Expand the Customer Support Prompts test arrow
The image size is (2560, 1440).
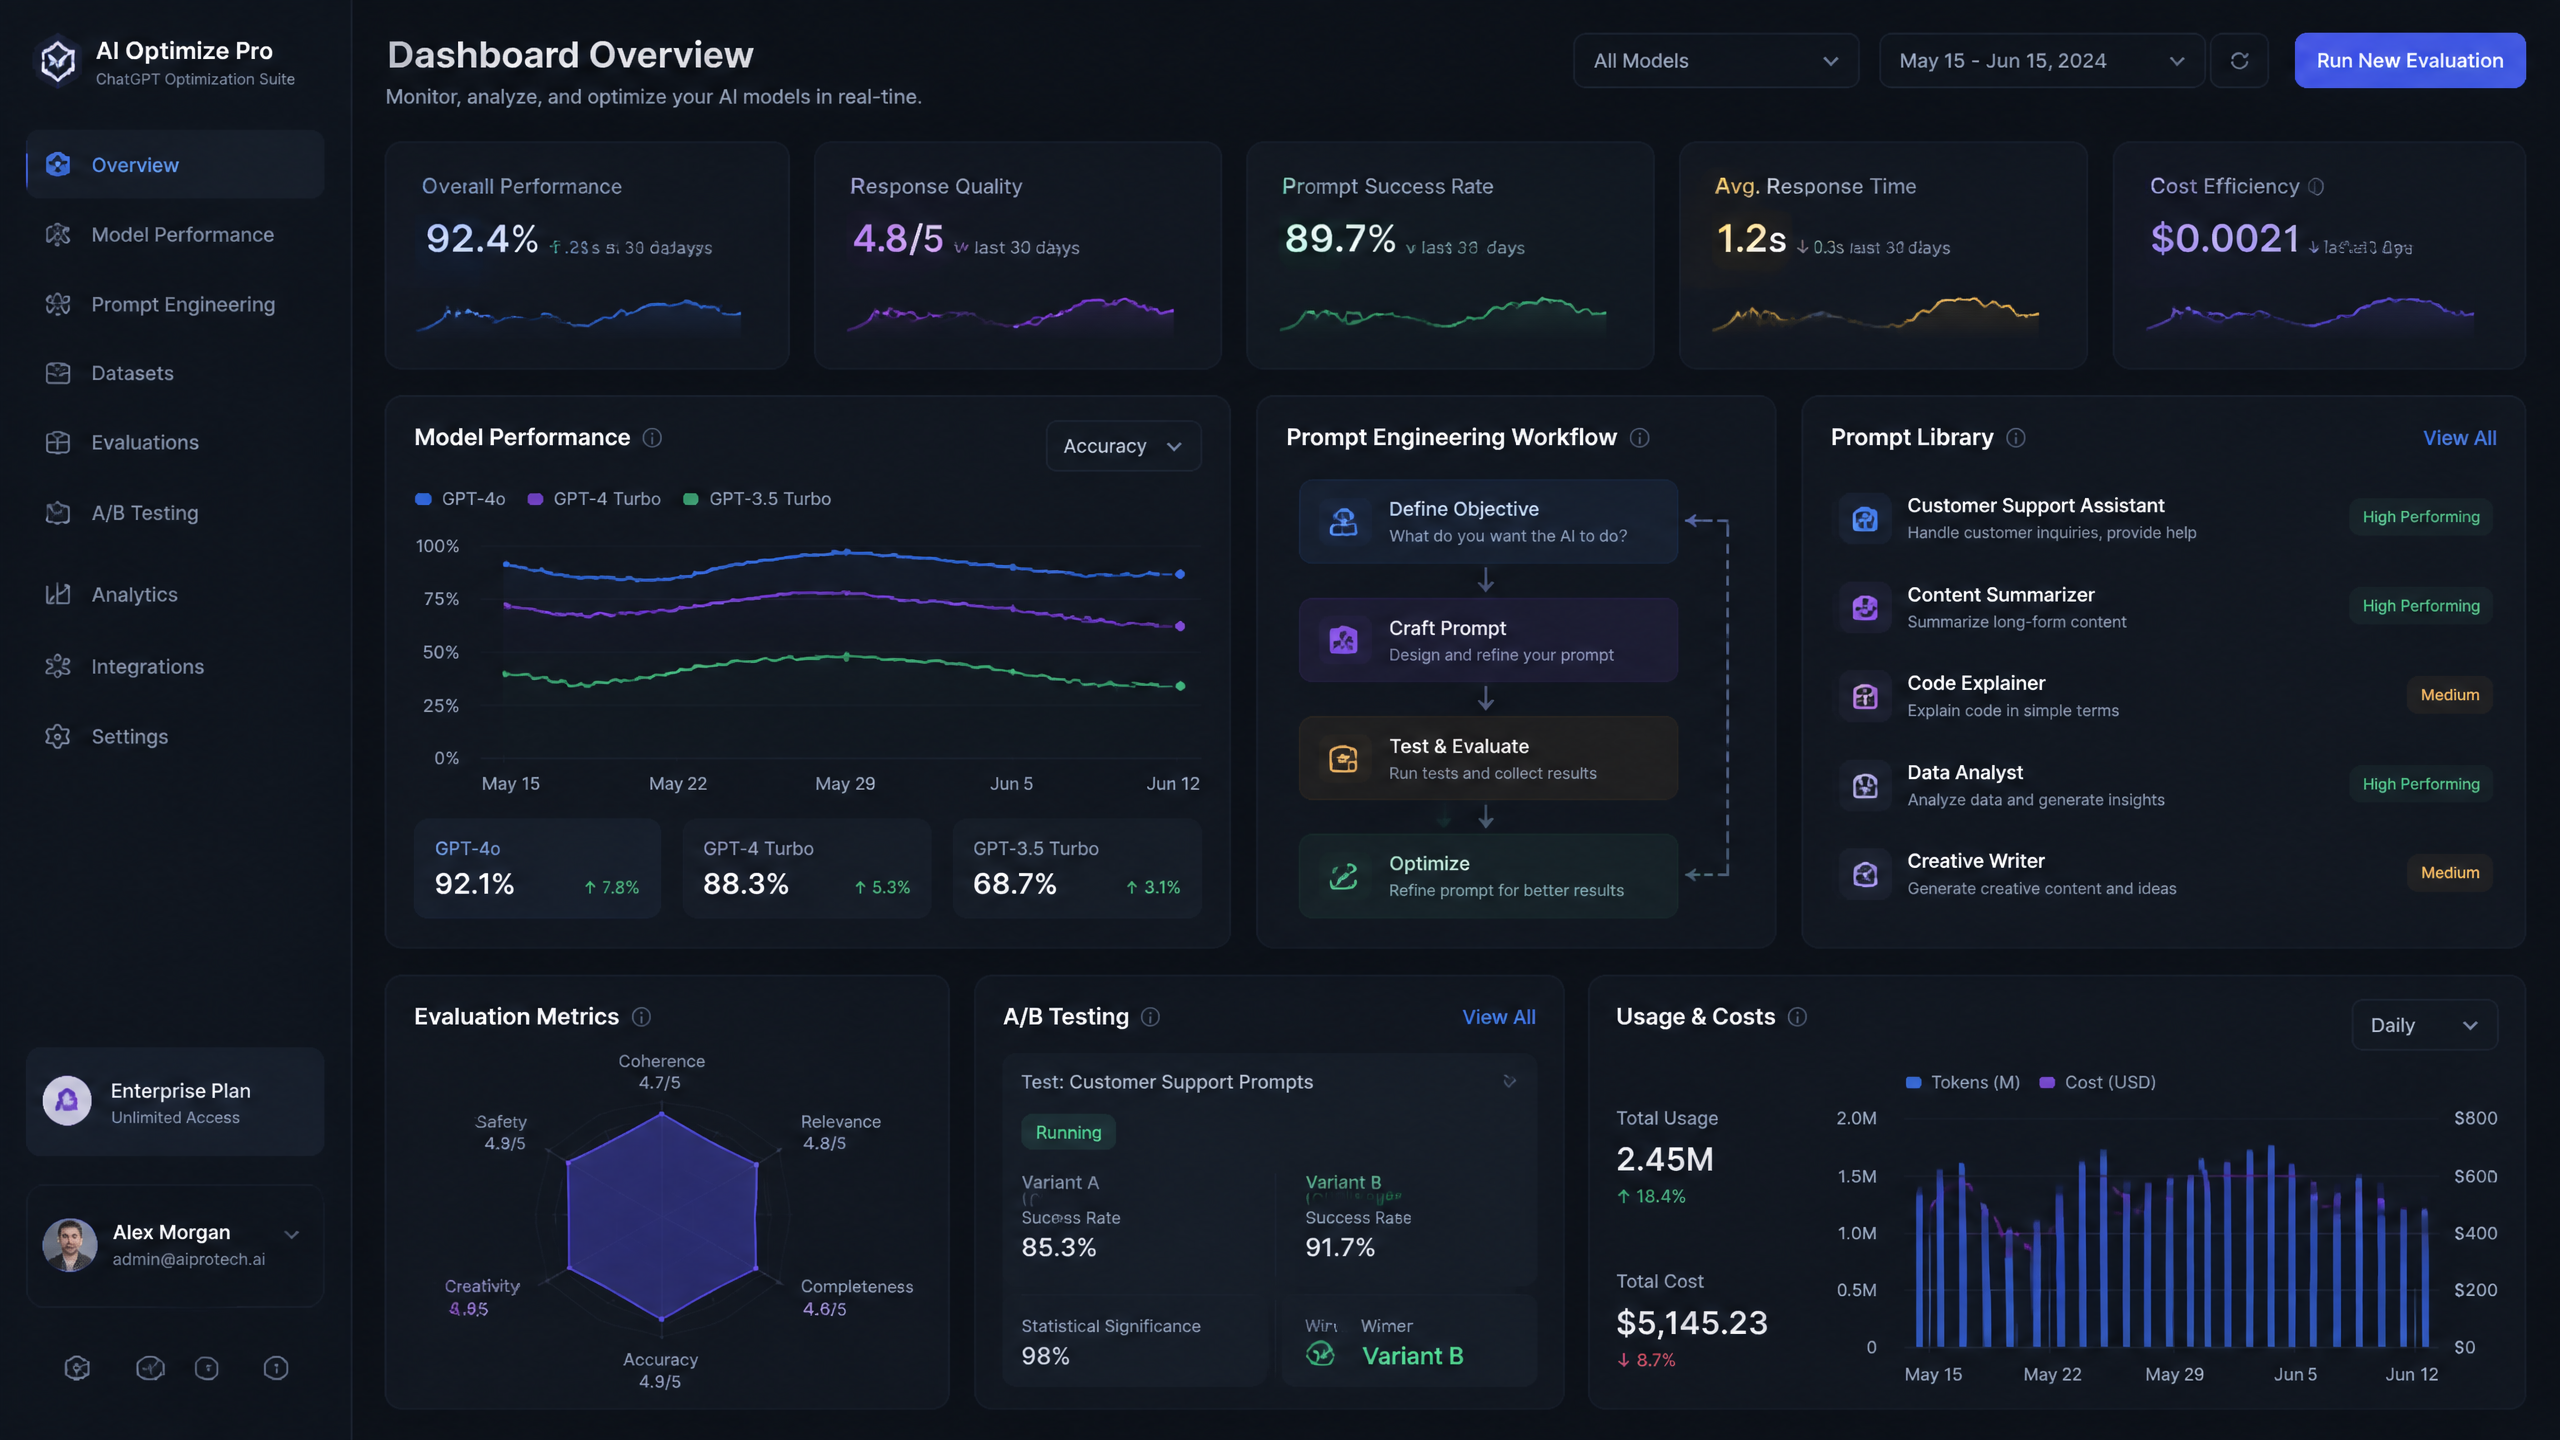(x=1509, y=1081)
